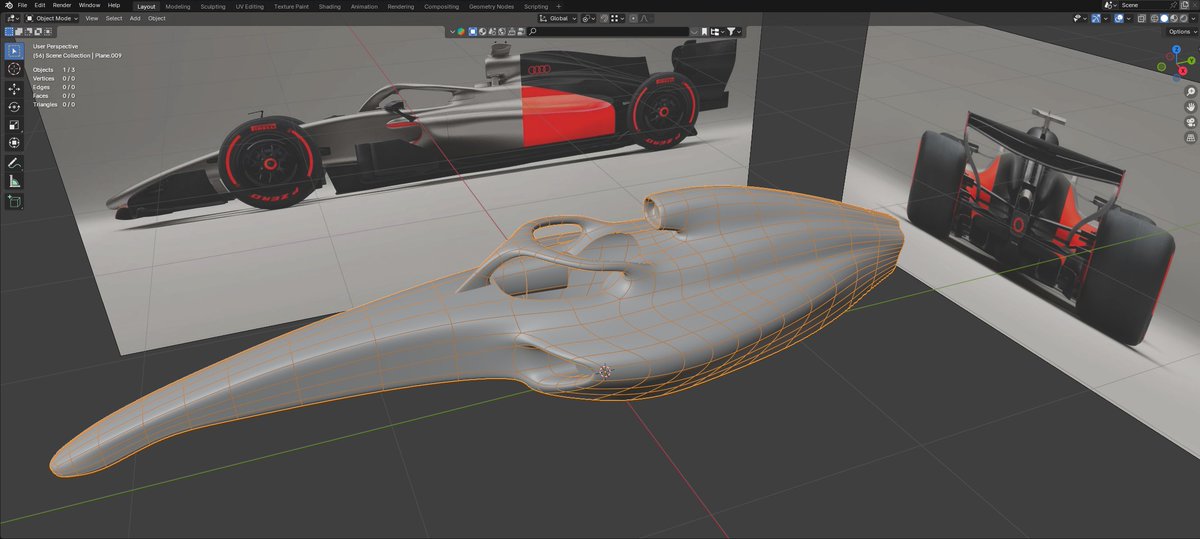Open the snapping options dropdown
Image resolution: width=1200 pixels, height=539 pixels.
618,18
